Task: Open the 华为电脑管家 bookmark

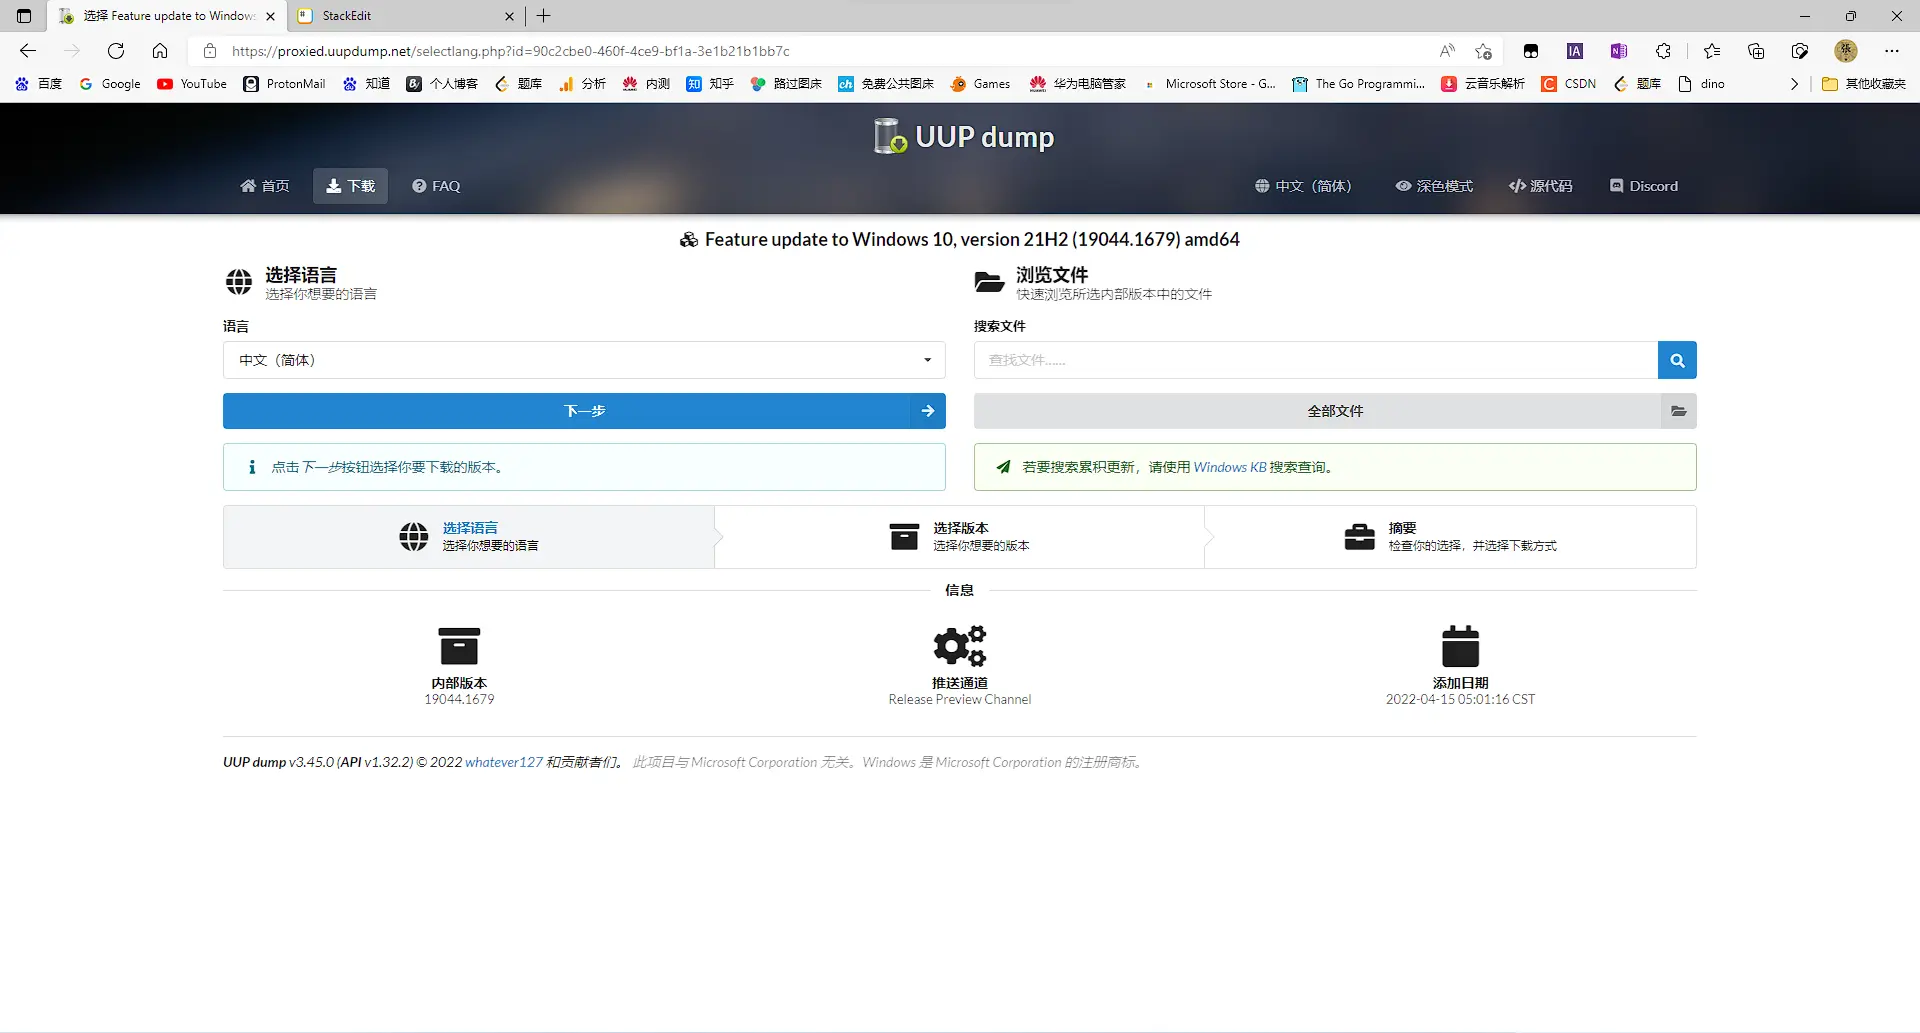Action: pyautogui.click(x=1078, y=84)
